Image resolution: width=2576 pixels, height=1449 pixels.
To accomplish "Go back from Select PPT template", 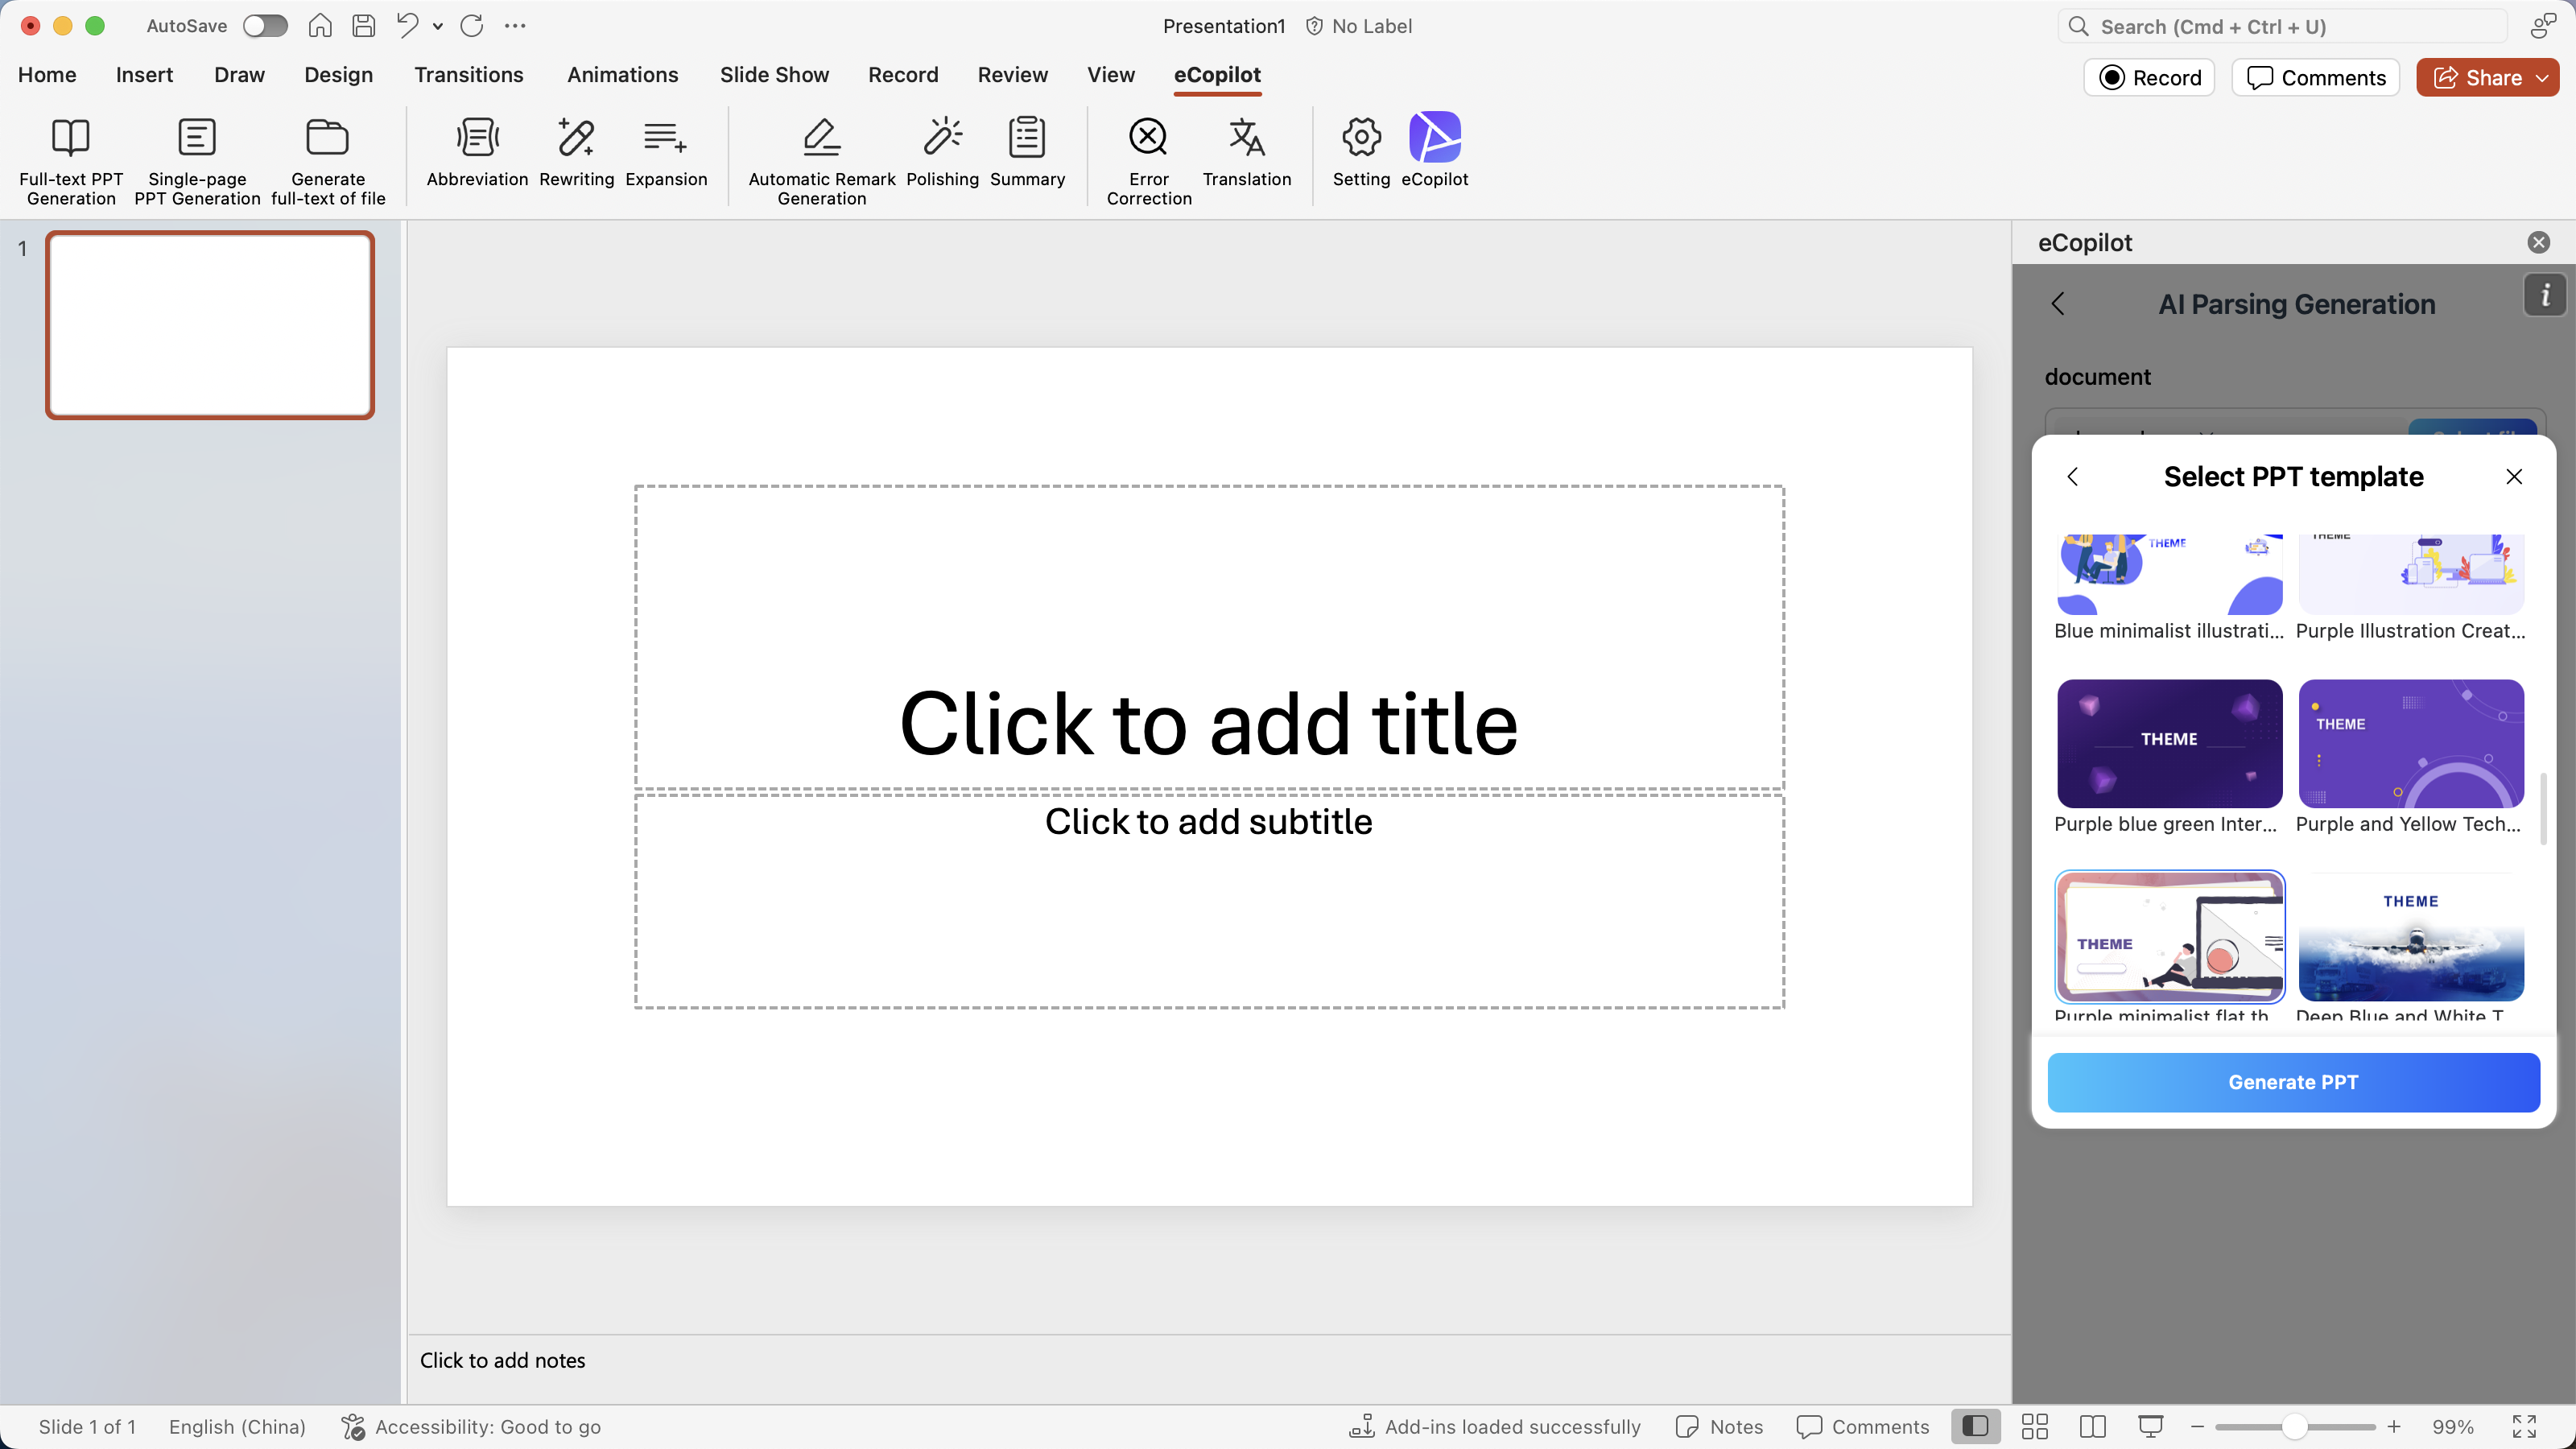I will pyautogui.click(x=2073, y=477).
